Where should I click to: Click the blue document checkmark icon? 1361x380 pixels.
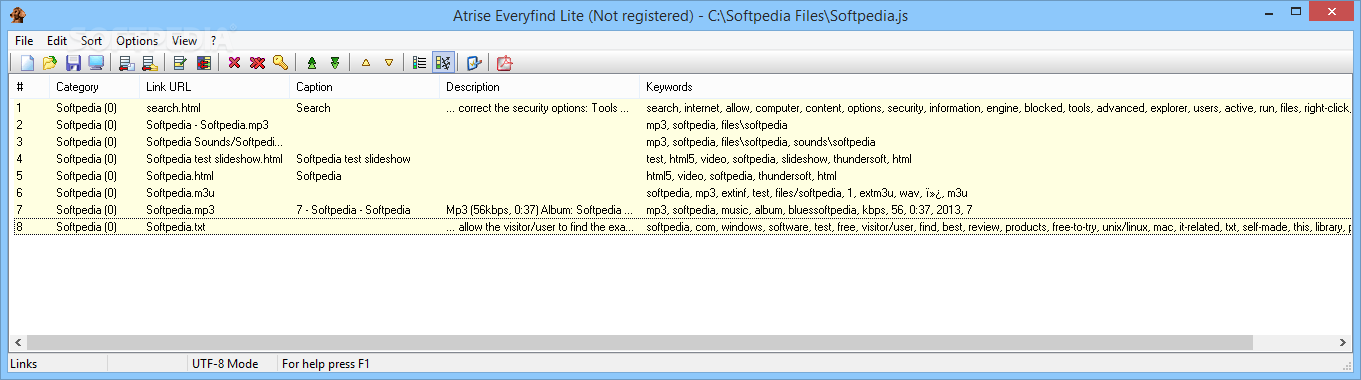coord(474,63)
